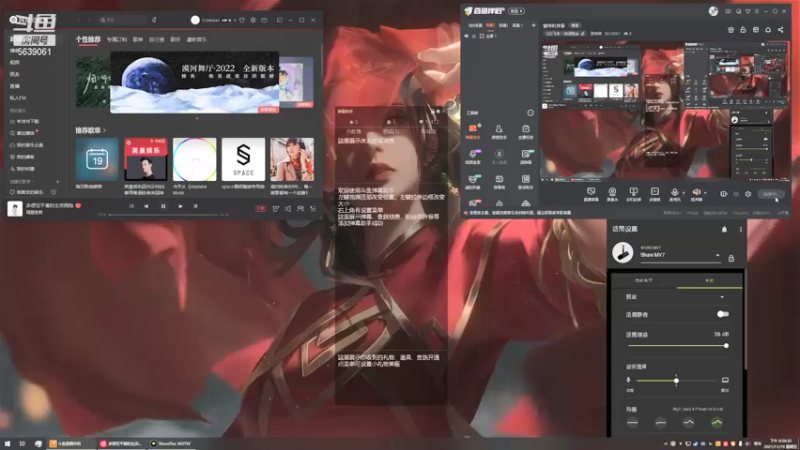This screenshot has width=800, height=450.
Task: Toggle visibility eye of 全屏 source
Action: pyautogui.click(x=466, y=36)
